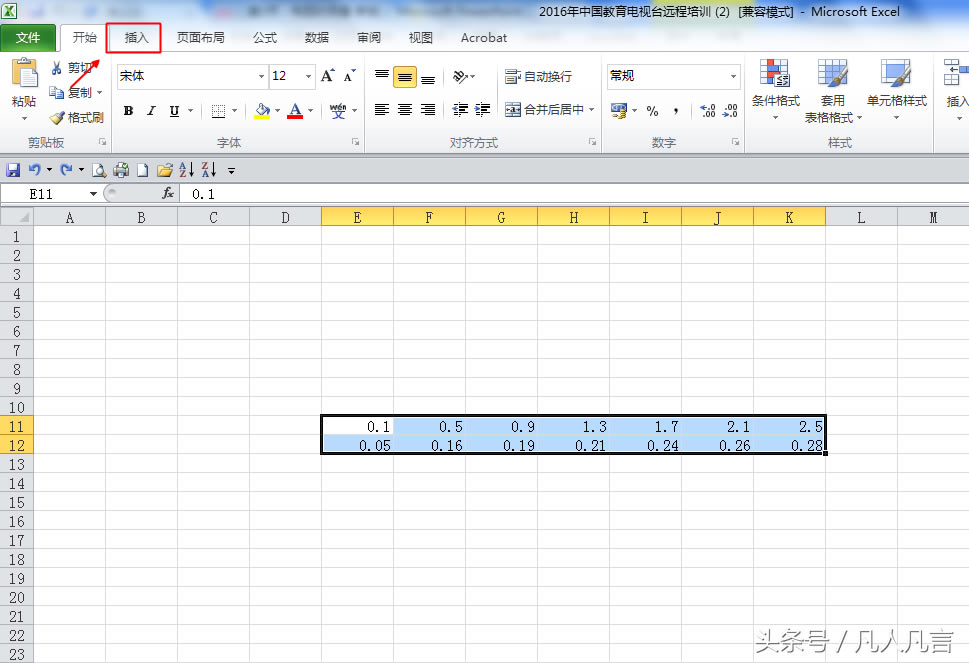Open the 公式 formulas tab
Image resolution: width=969 pixels, height=663 pixels.
[x=265, y=38]
